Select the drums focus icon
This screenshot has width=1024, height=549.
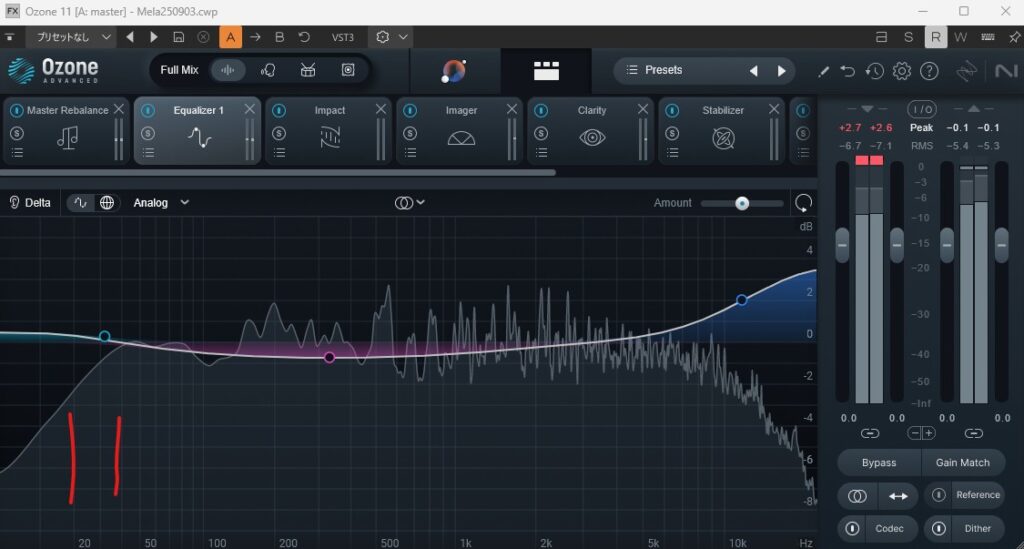pos(308,71)
